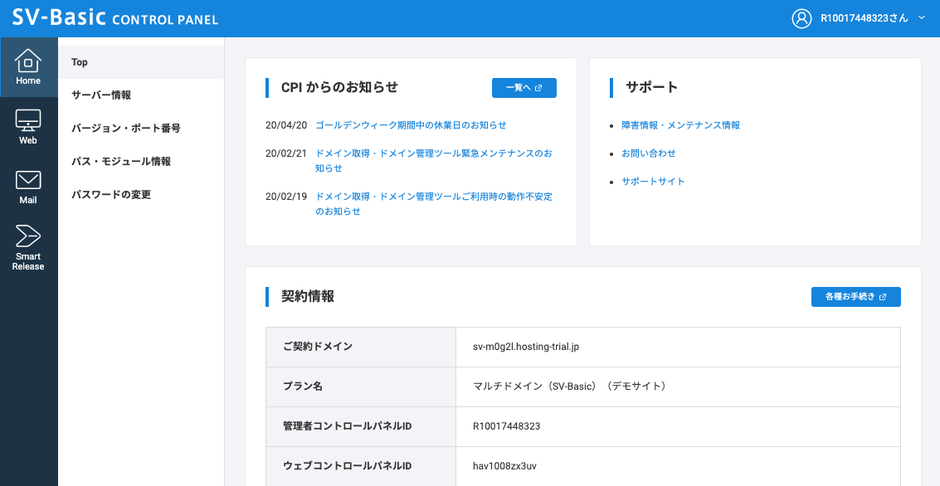Image resolution: width=940 pixels, height=486 pixels.
Task: Click the user account avatar icon
Action: click(x=801, y=18)
